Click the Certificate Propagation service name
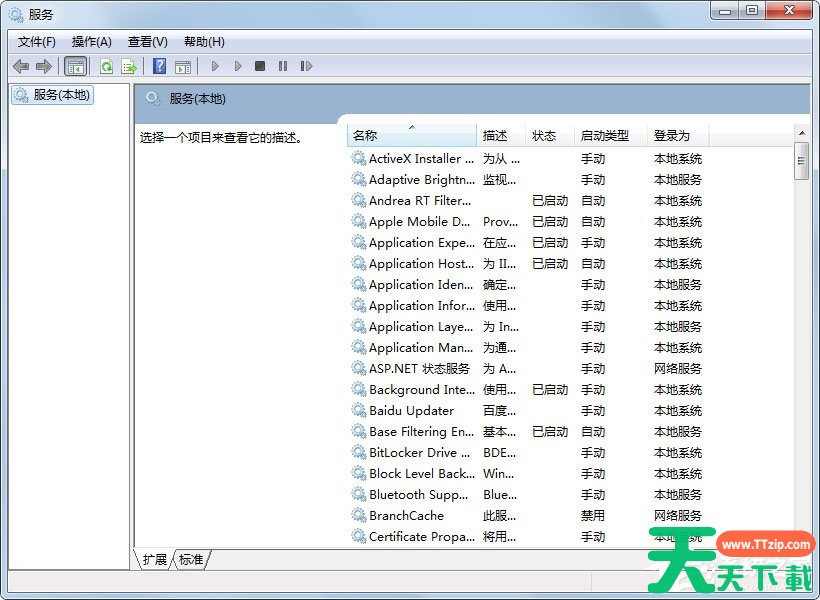The image size is (820, 600). (x=422, y=537)
